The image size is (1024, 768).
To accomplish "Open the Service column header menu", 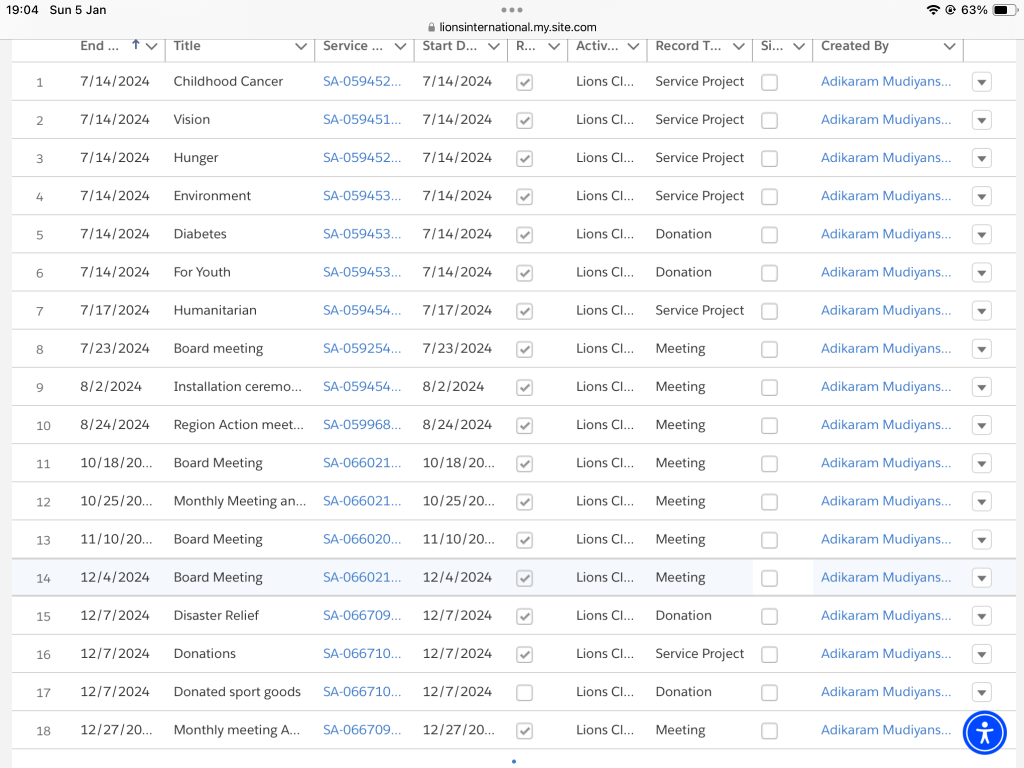I will [x=400, y=46].
